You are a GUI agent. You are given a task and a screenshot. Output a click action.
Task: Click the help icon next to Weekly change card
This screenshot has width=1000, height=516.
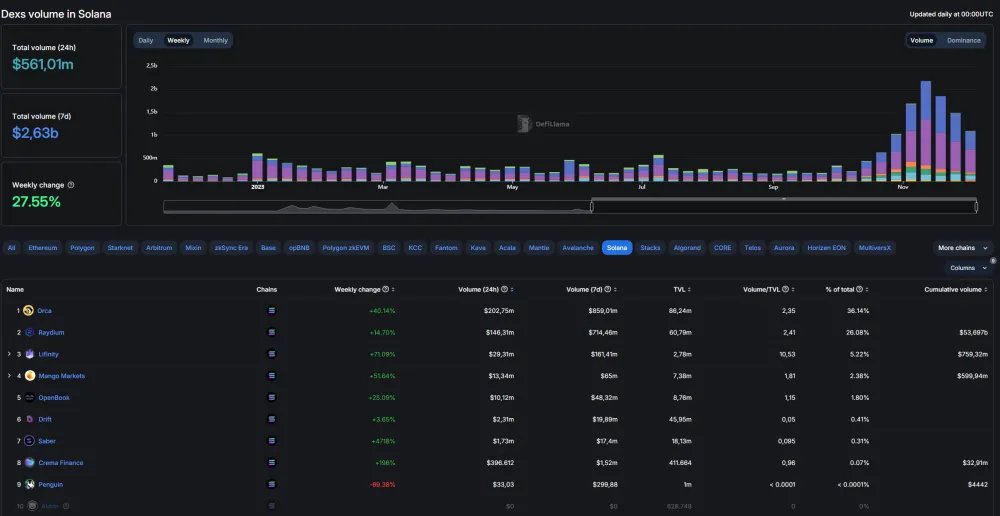[71, 185]
